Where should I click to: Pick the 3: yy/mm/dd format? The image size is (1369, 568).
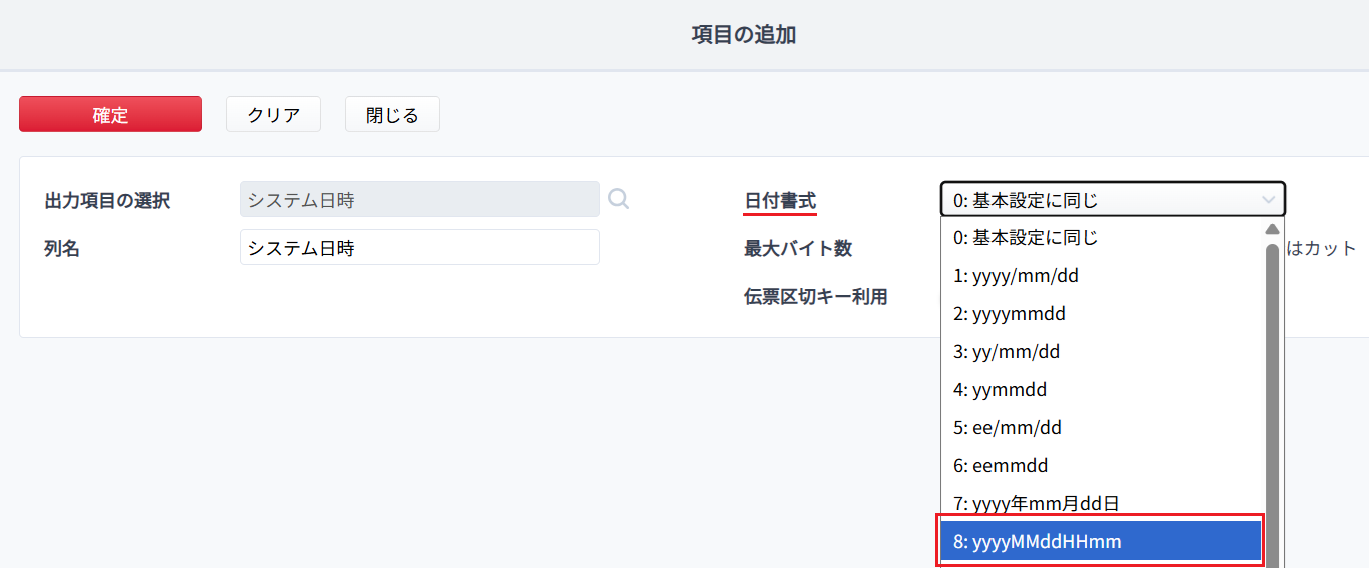tap(1102, 352)
